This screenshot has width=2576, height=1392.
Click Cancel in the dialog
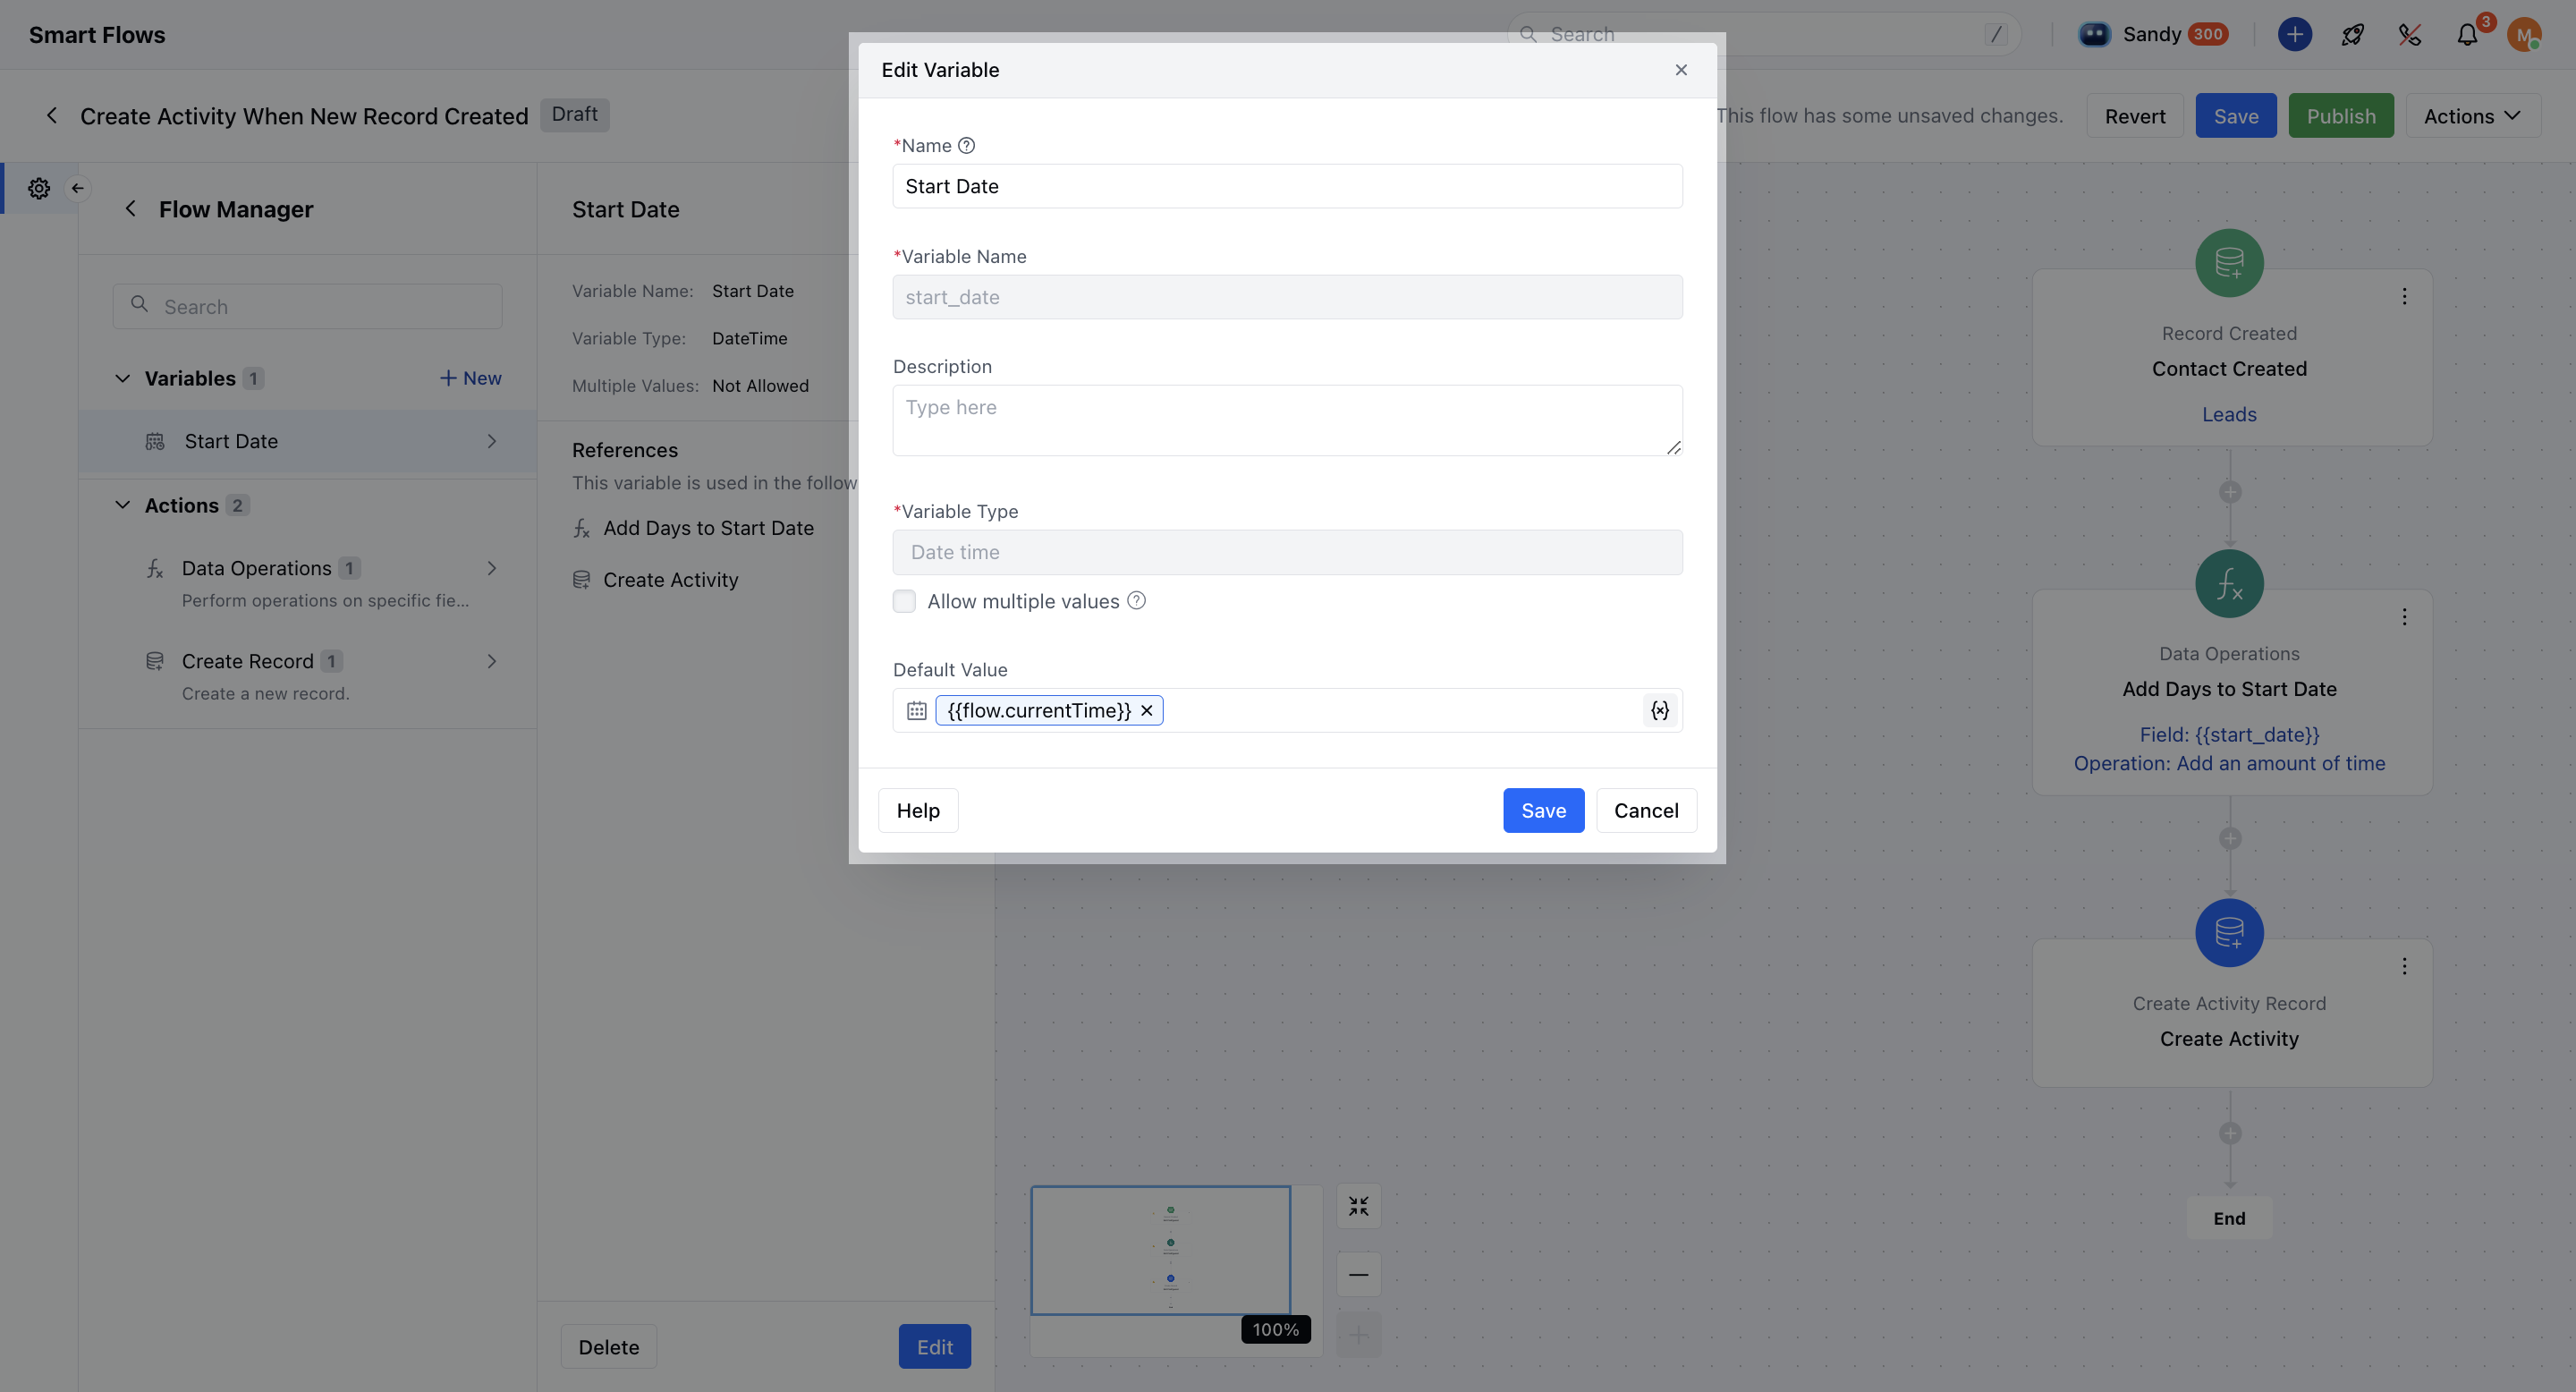point(1645,810)
